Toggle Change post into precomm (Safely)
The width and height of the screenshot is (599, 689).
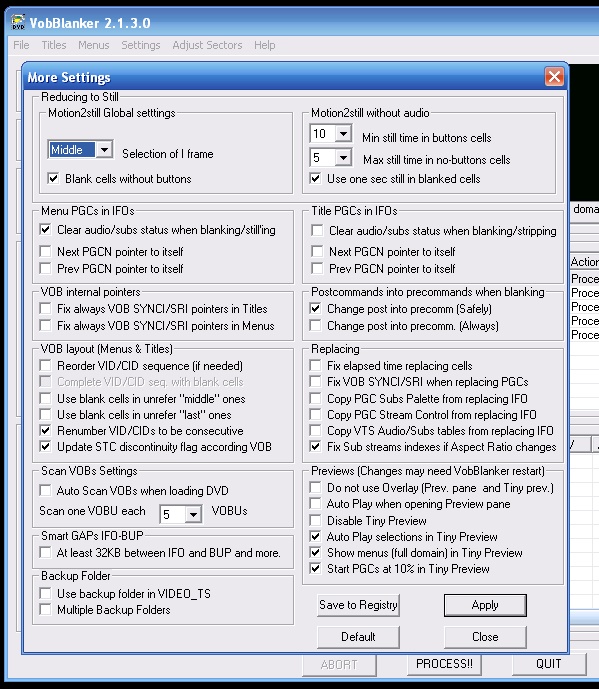(315, 308)
